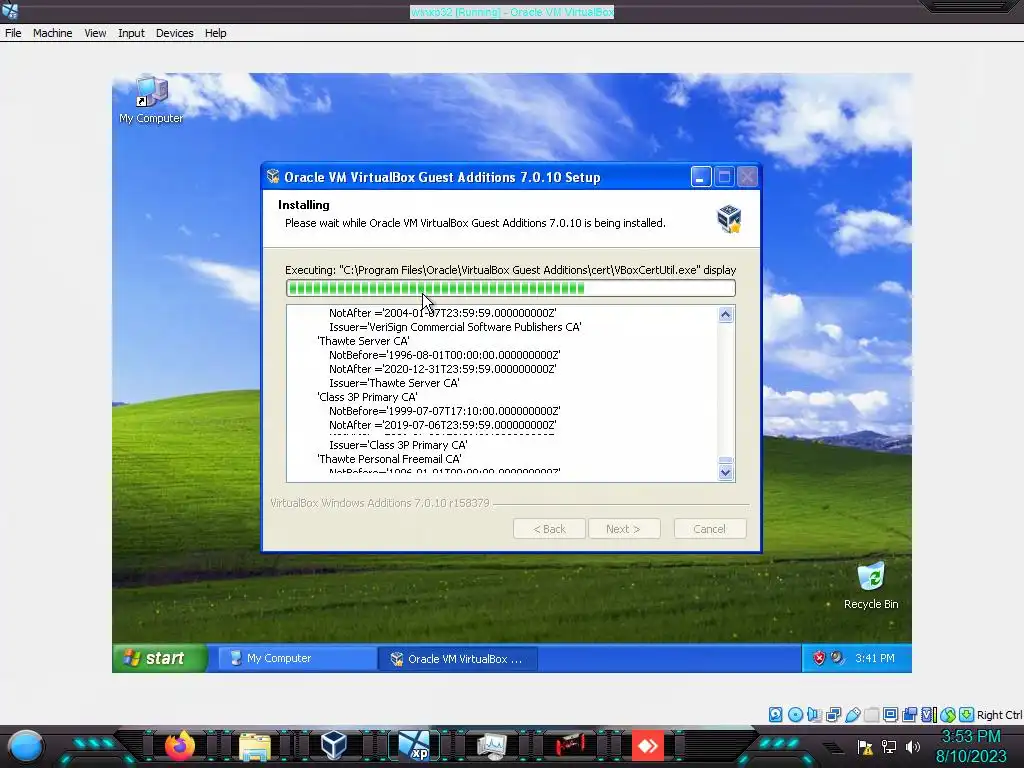Click the host clock showing 3:53 PM
Image resolution: width=1024 pixels, height=768 pixels.
[970, 737]
